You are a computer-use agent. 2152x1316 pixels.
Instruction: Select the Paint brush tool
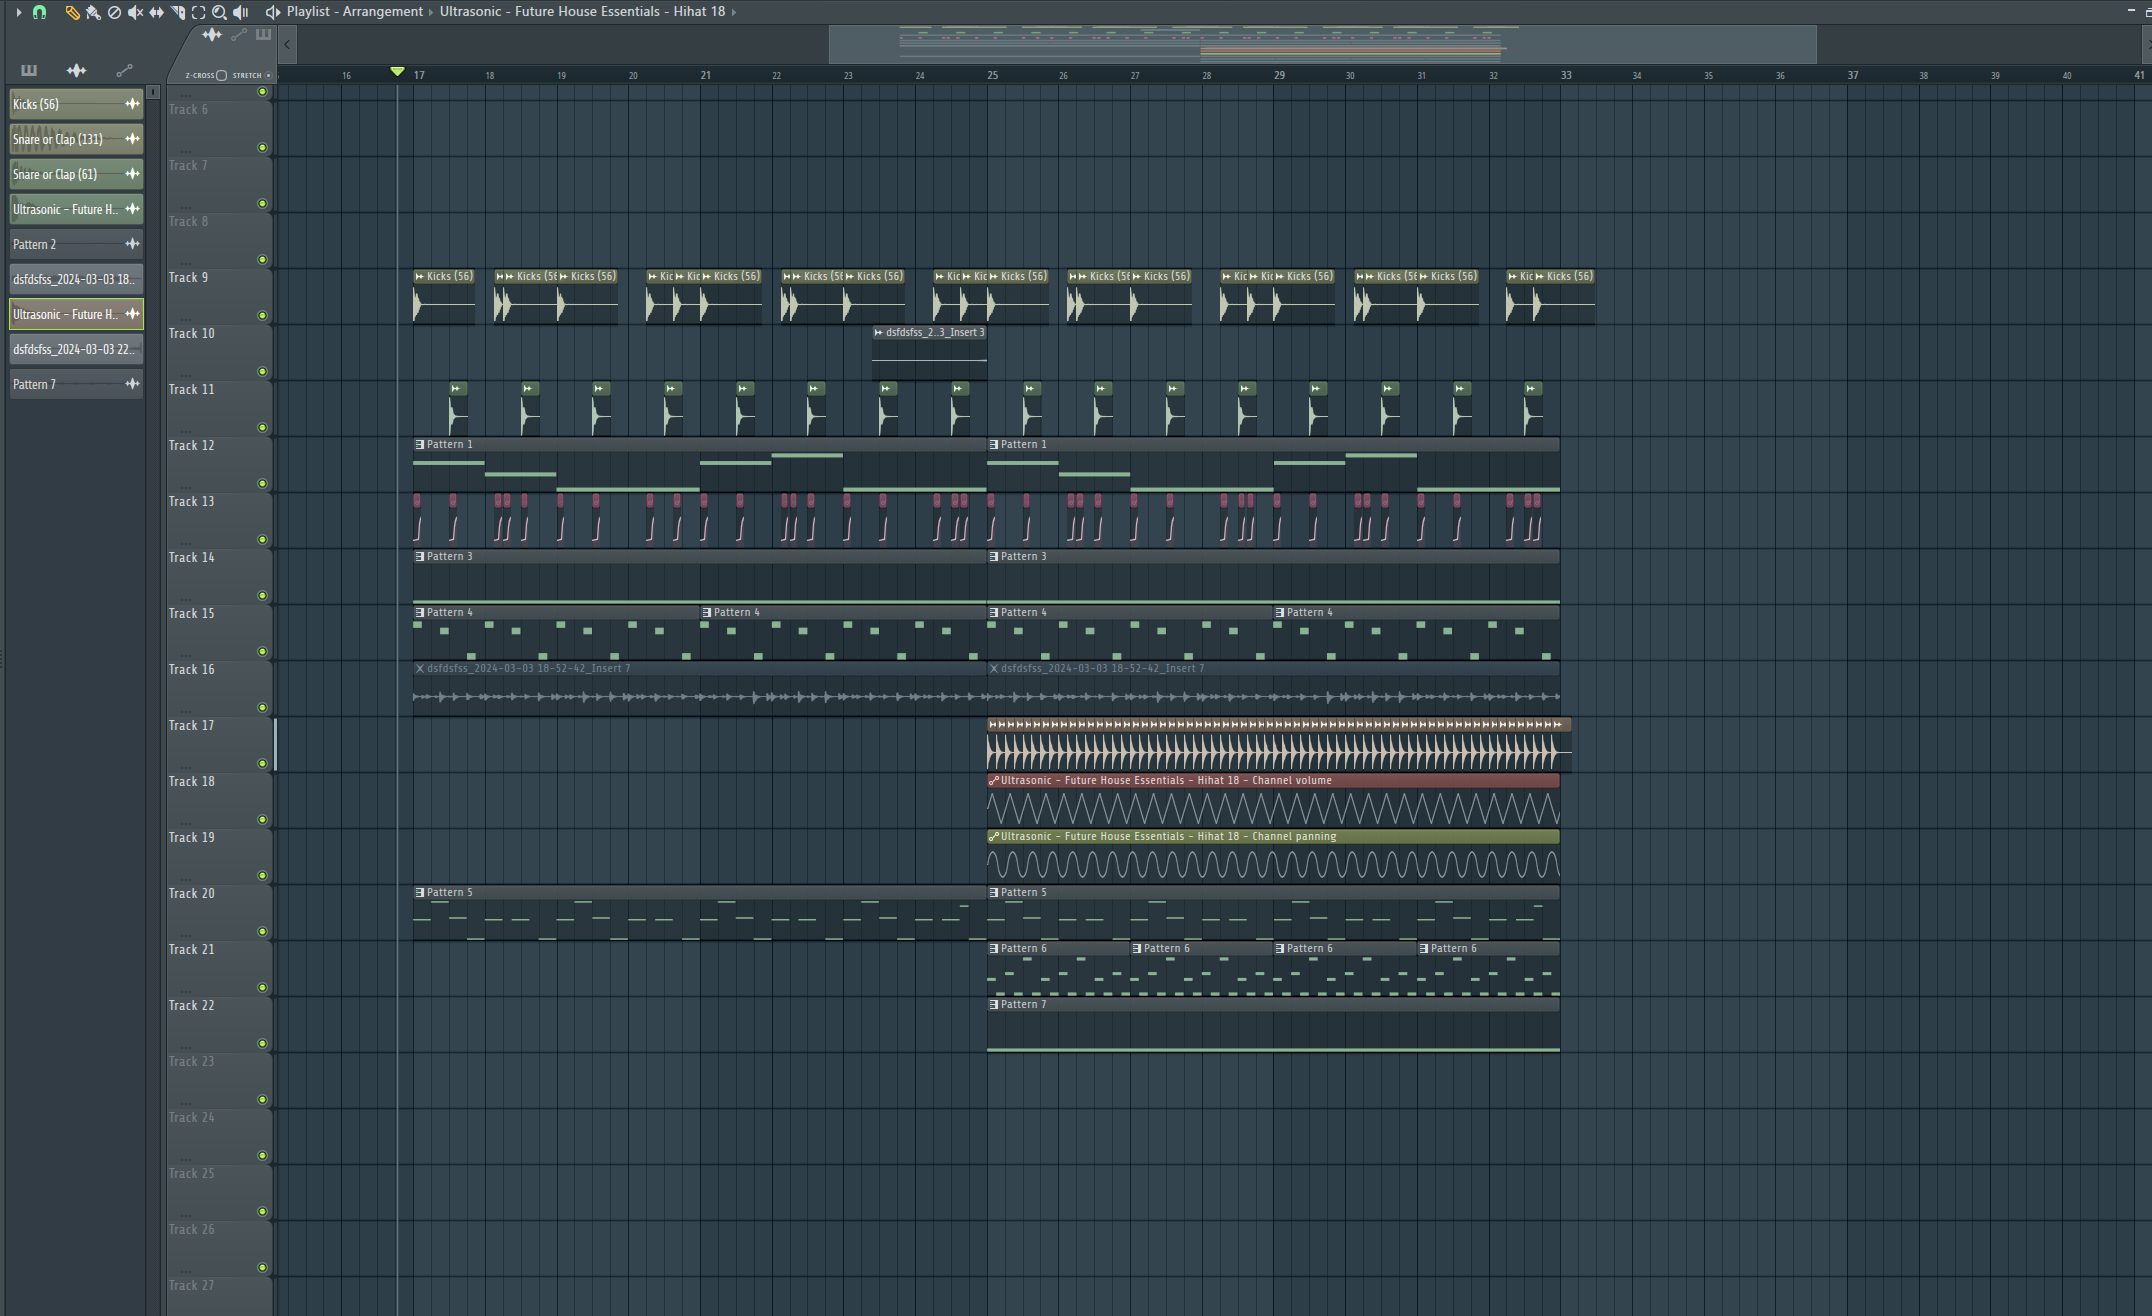click(93, 12)
